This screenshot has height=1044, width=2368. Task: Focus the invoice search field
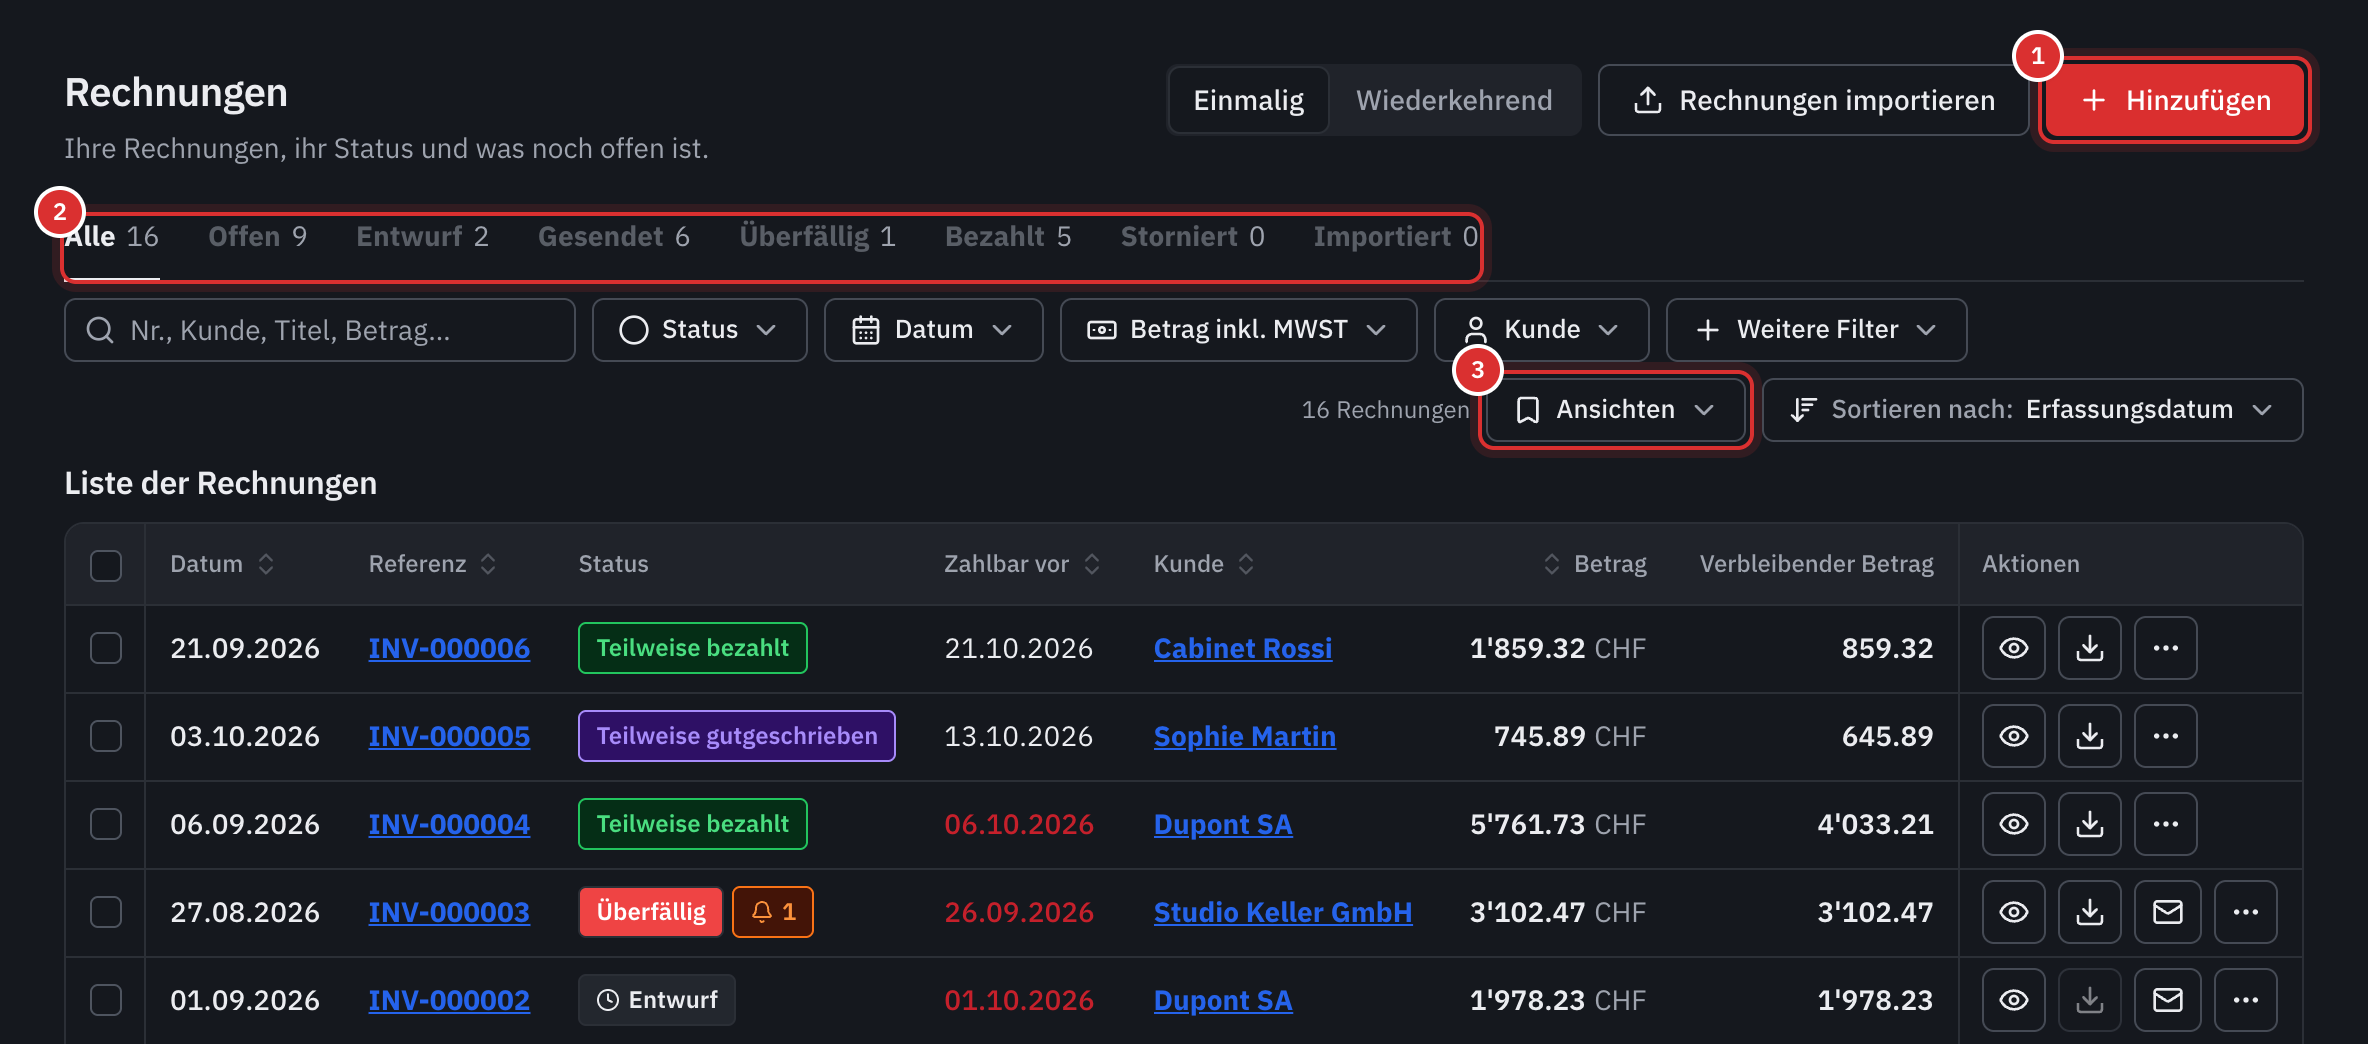tap(320, 330)
